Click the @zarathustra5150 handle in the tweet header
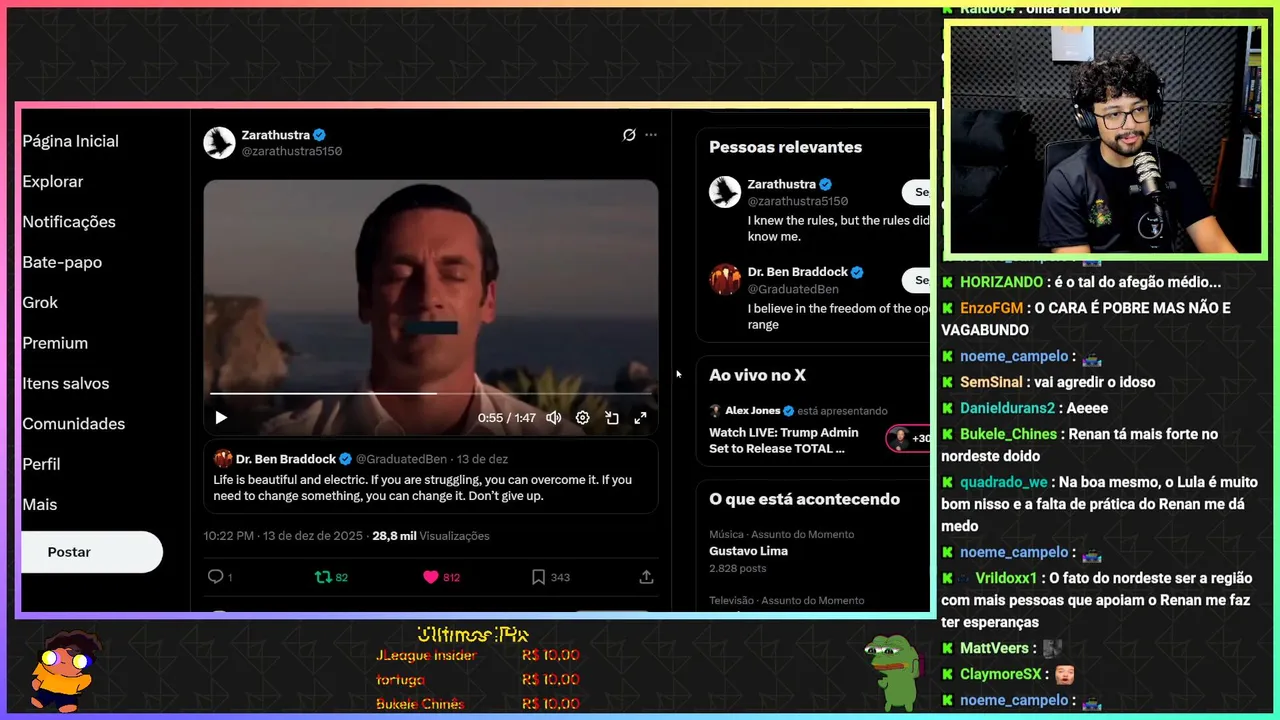The width and height of the screenshot is (1280, 720). tap(292, 152)
